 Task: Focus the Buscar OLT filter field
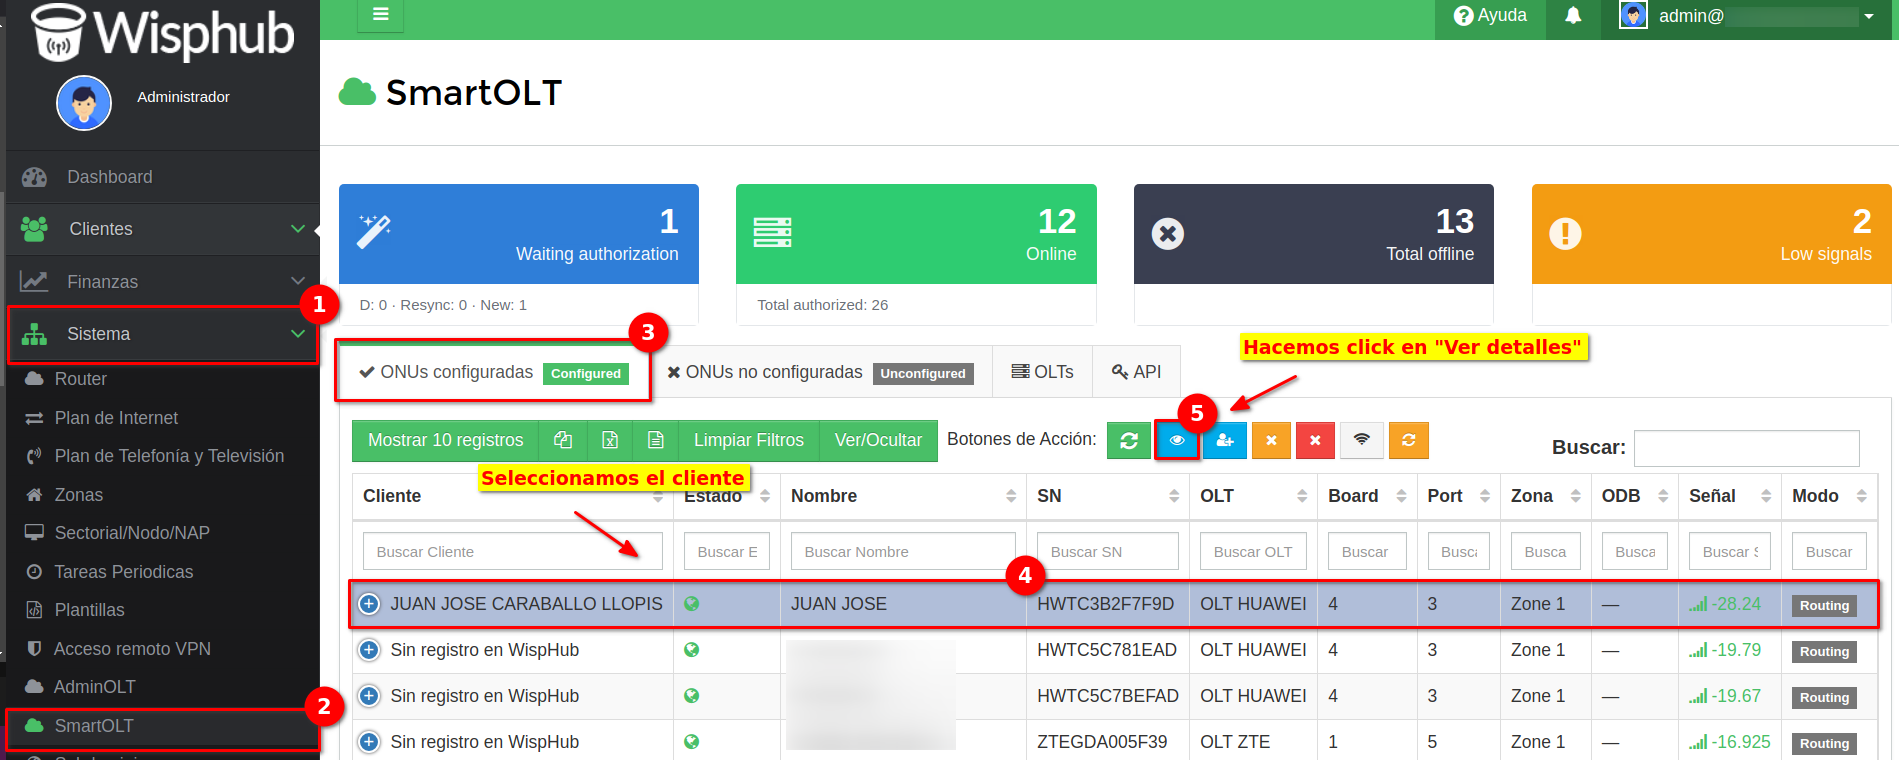tap(1253, 552)
